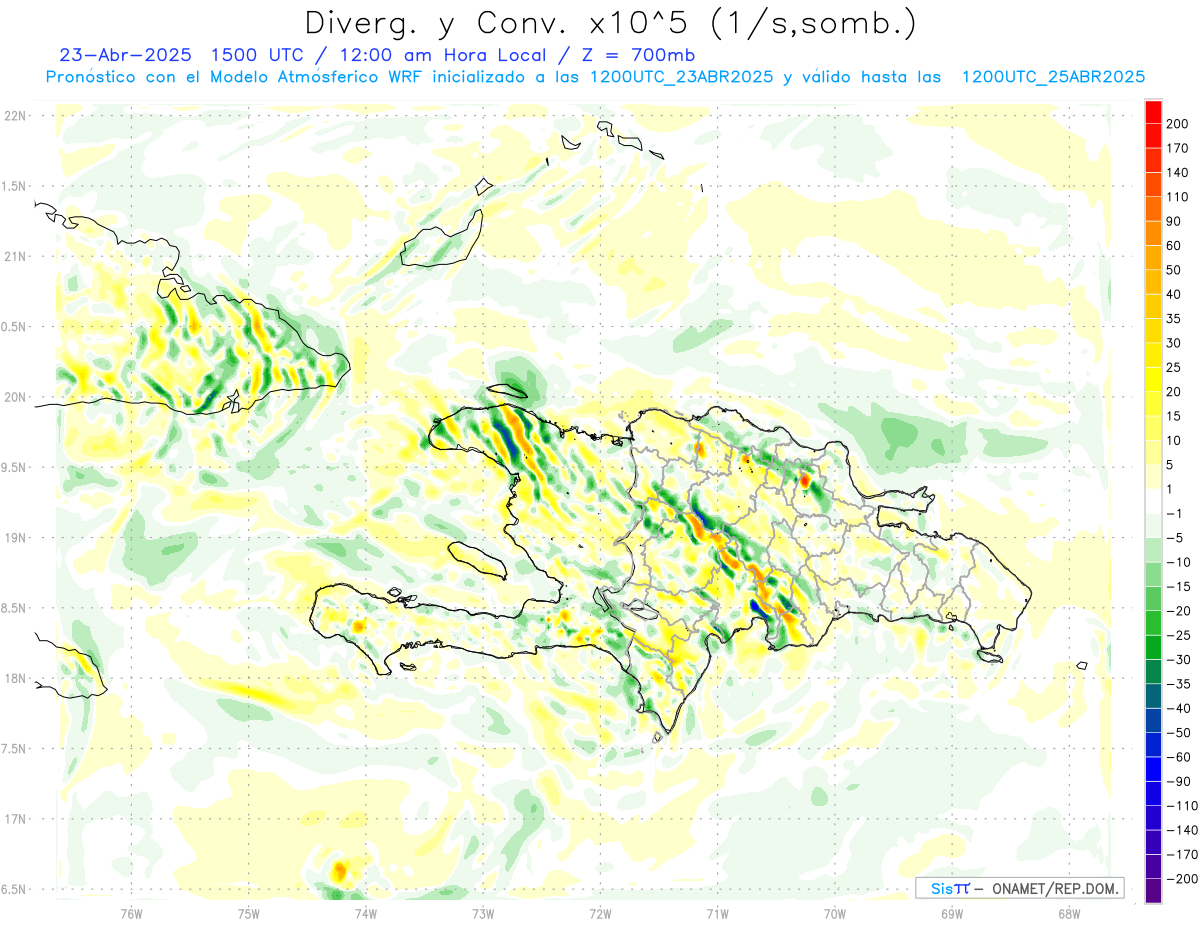The width and height of the screenshot is (1200, 927).
Task: Click the 'Z = 700mb' level text
Action: [x=633, y=55]
